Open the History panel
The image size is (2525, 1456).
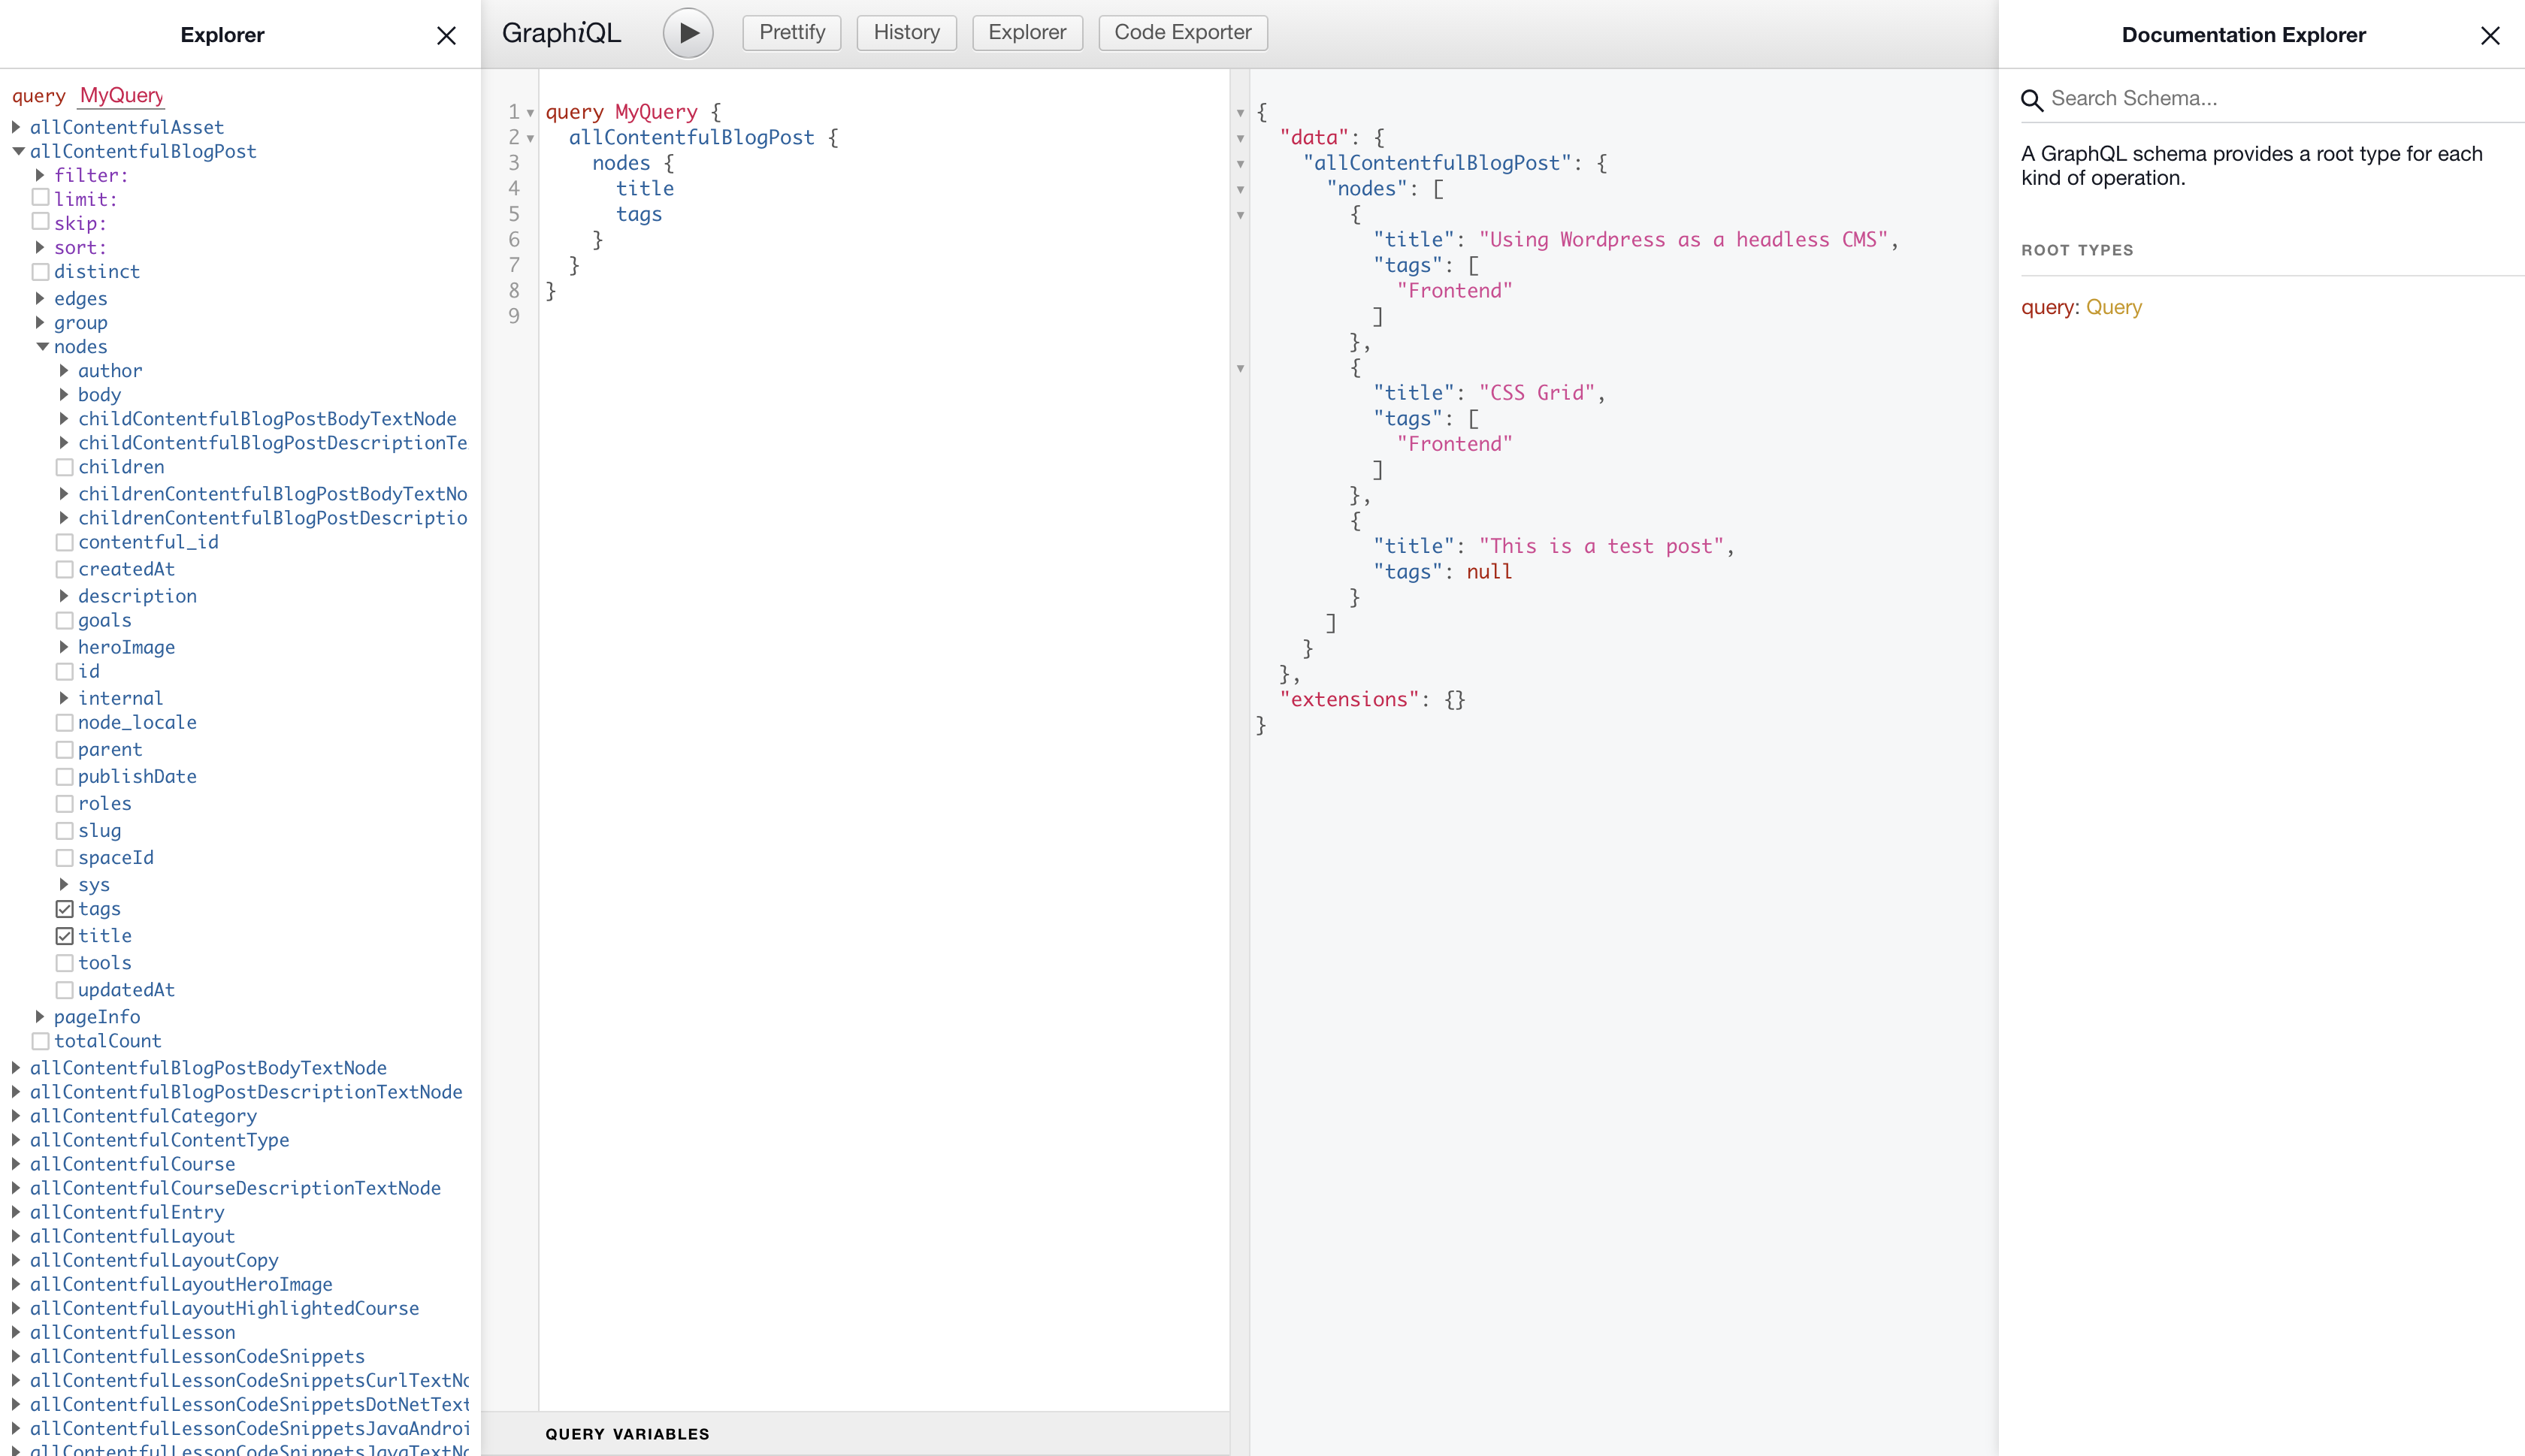pyautogui.click(x=906, y=32)
